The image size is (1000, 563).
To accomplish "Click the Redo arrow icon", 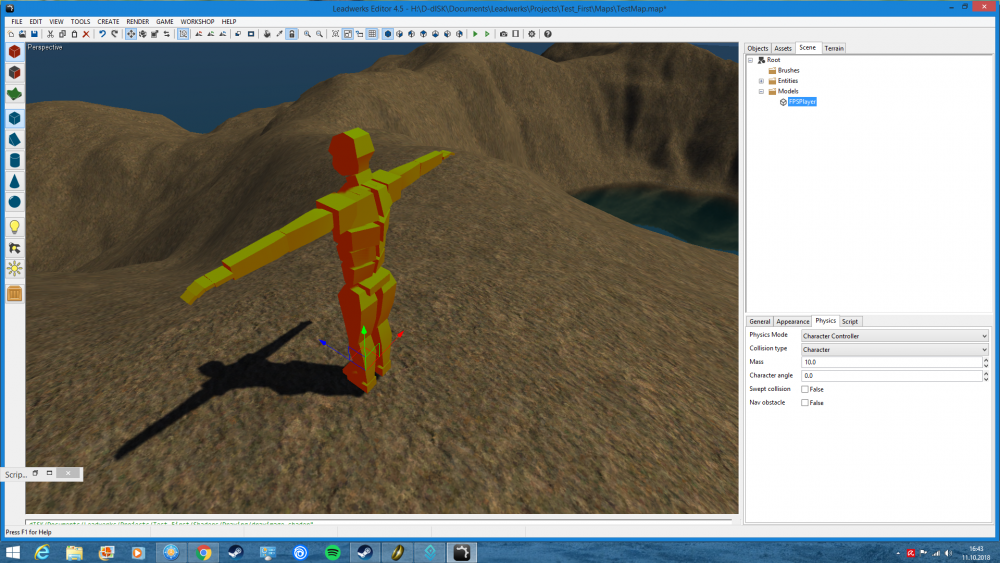I will click(115, 34).
